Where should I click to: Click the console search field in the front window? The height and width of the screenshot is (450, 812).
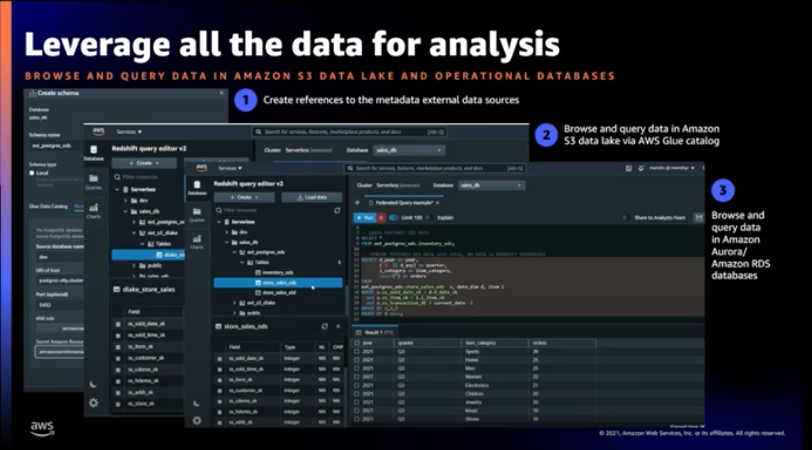pos(435,168)
